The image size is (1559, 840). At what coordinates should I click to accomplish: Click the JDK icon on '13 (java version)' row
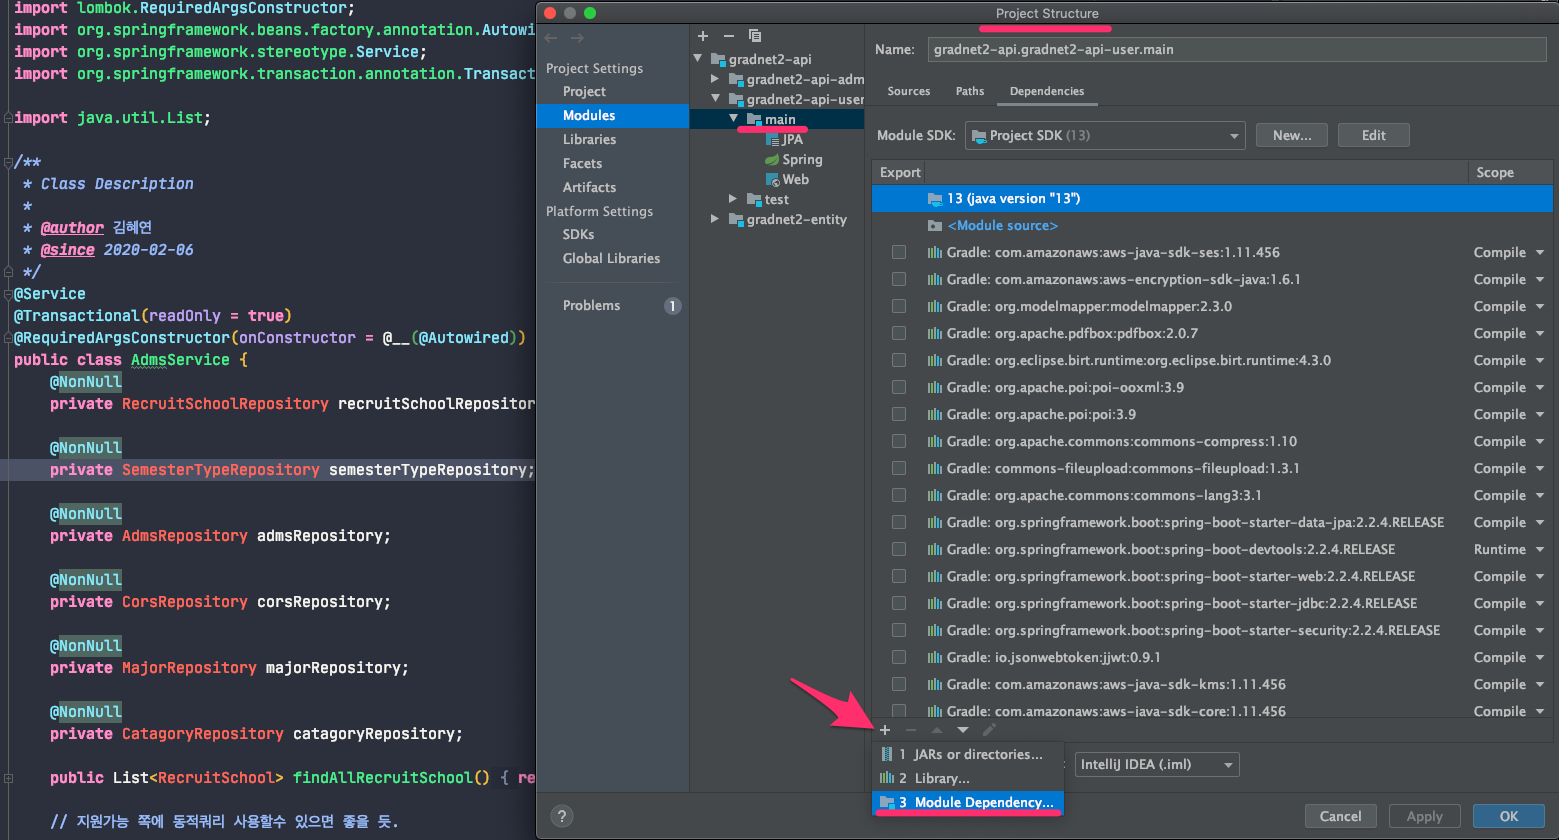[935, 199]
